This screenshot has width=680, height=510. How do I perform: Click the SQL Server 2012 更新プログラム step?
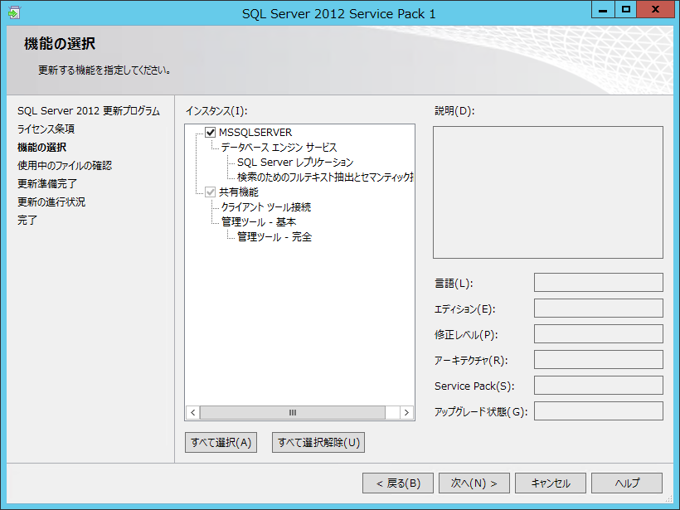pos(88,111)
